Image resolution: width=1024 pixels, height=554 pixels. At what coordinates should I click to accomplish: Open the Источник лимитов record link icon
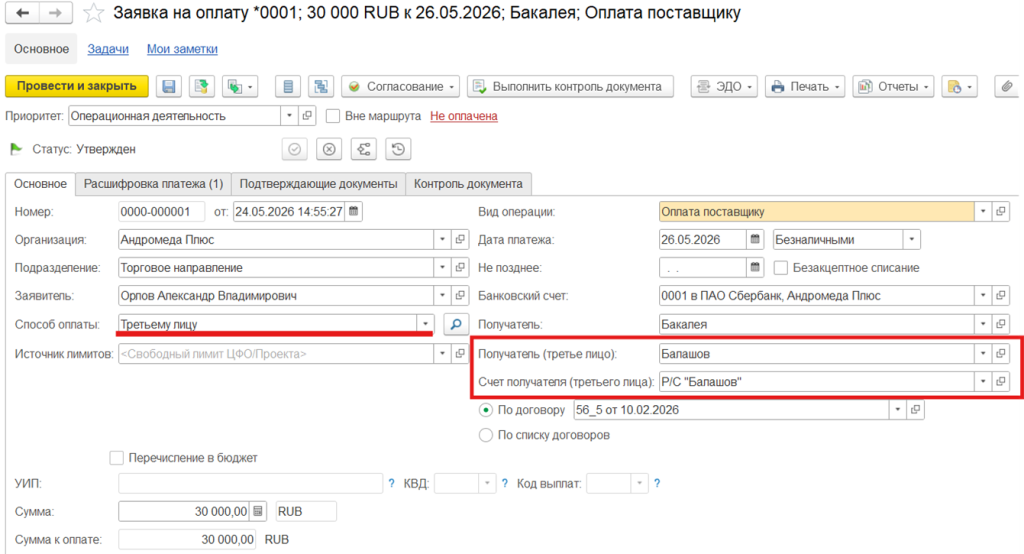(460, 353)
